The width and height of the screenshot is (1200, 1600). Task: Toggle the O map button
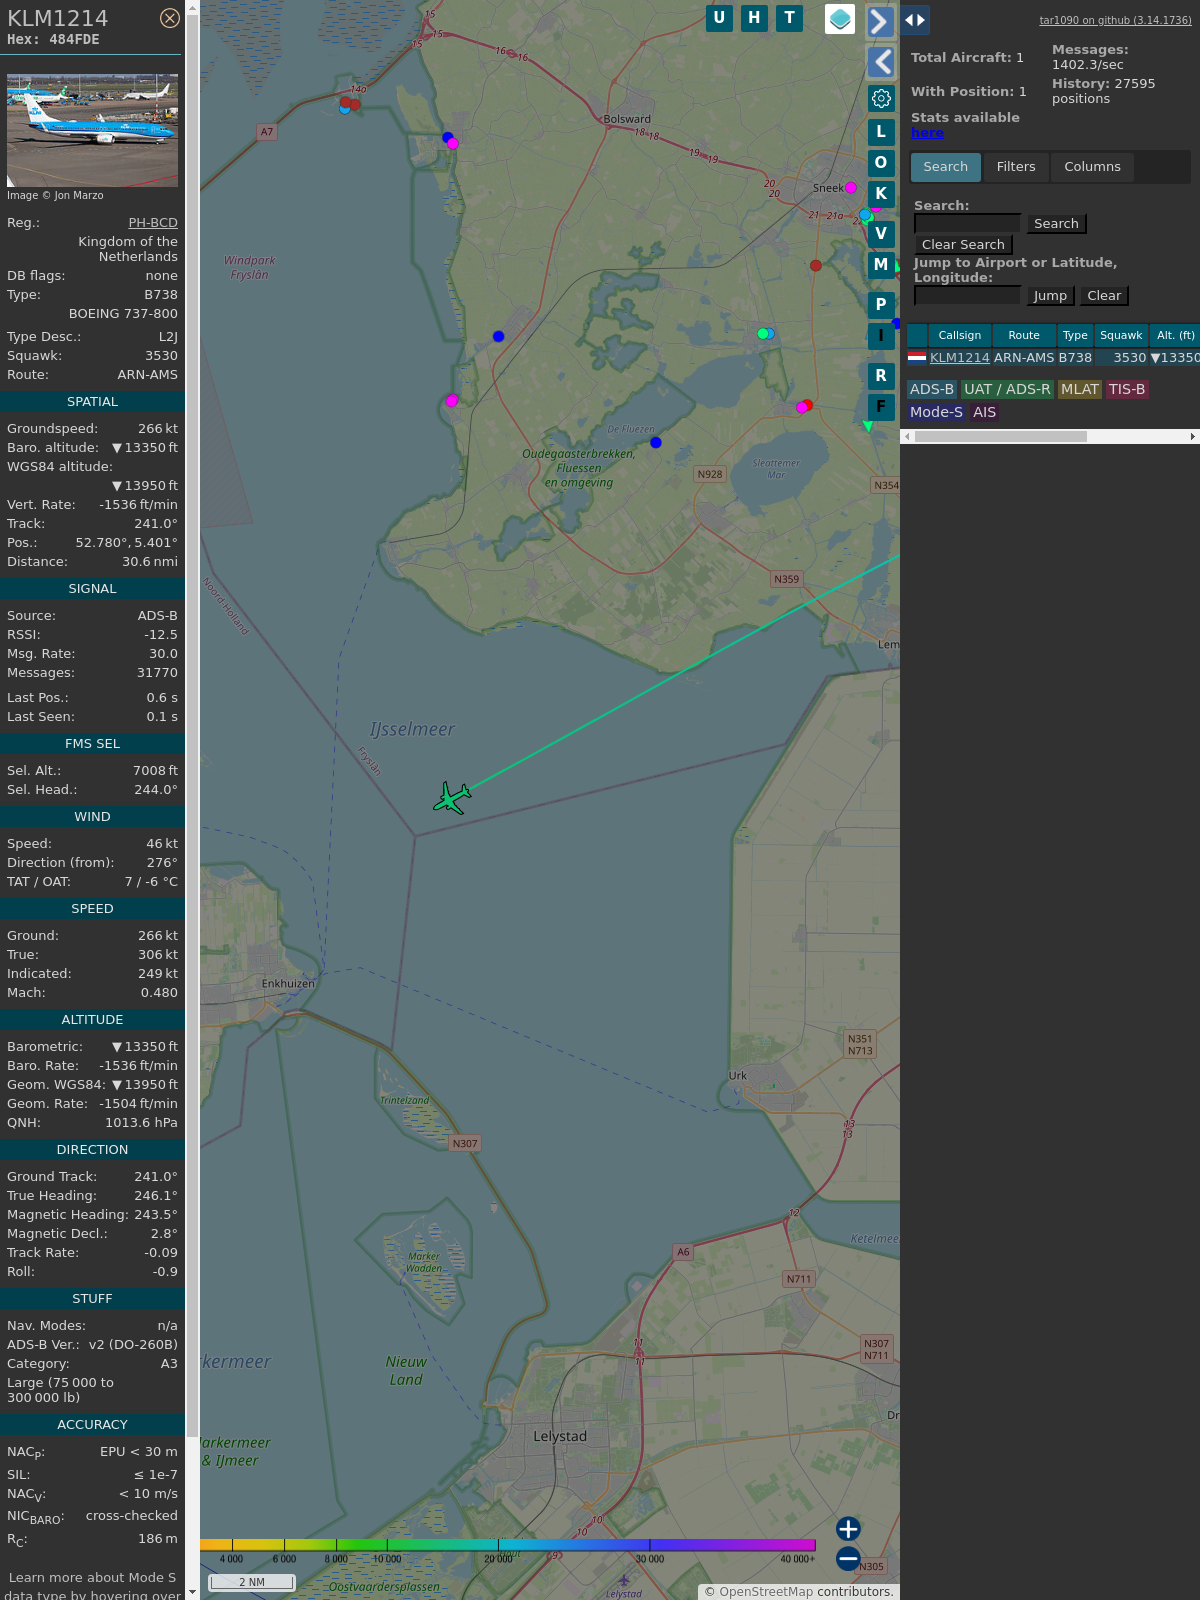point(881,162)
